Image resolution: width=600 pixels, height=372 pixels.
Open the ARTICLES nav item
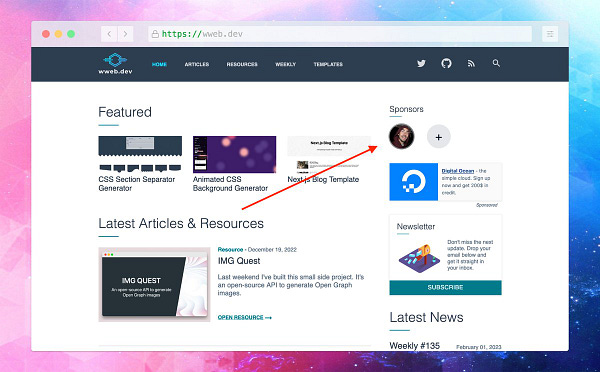point(197,64)
